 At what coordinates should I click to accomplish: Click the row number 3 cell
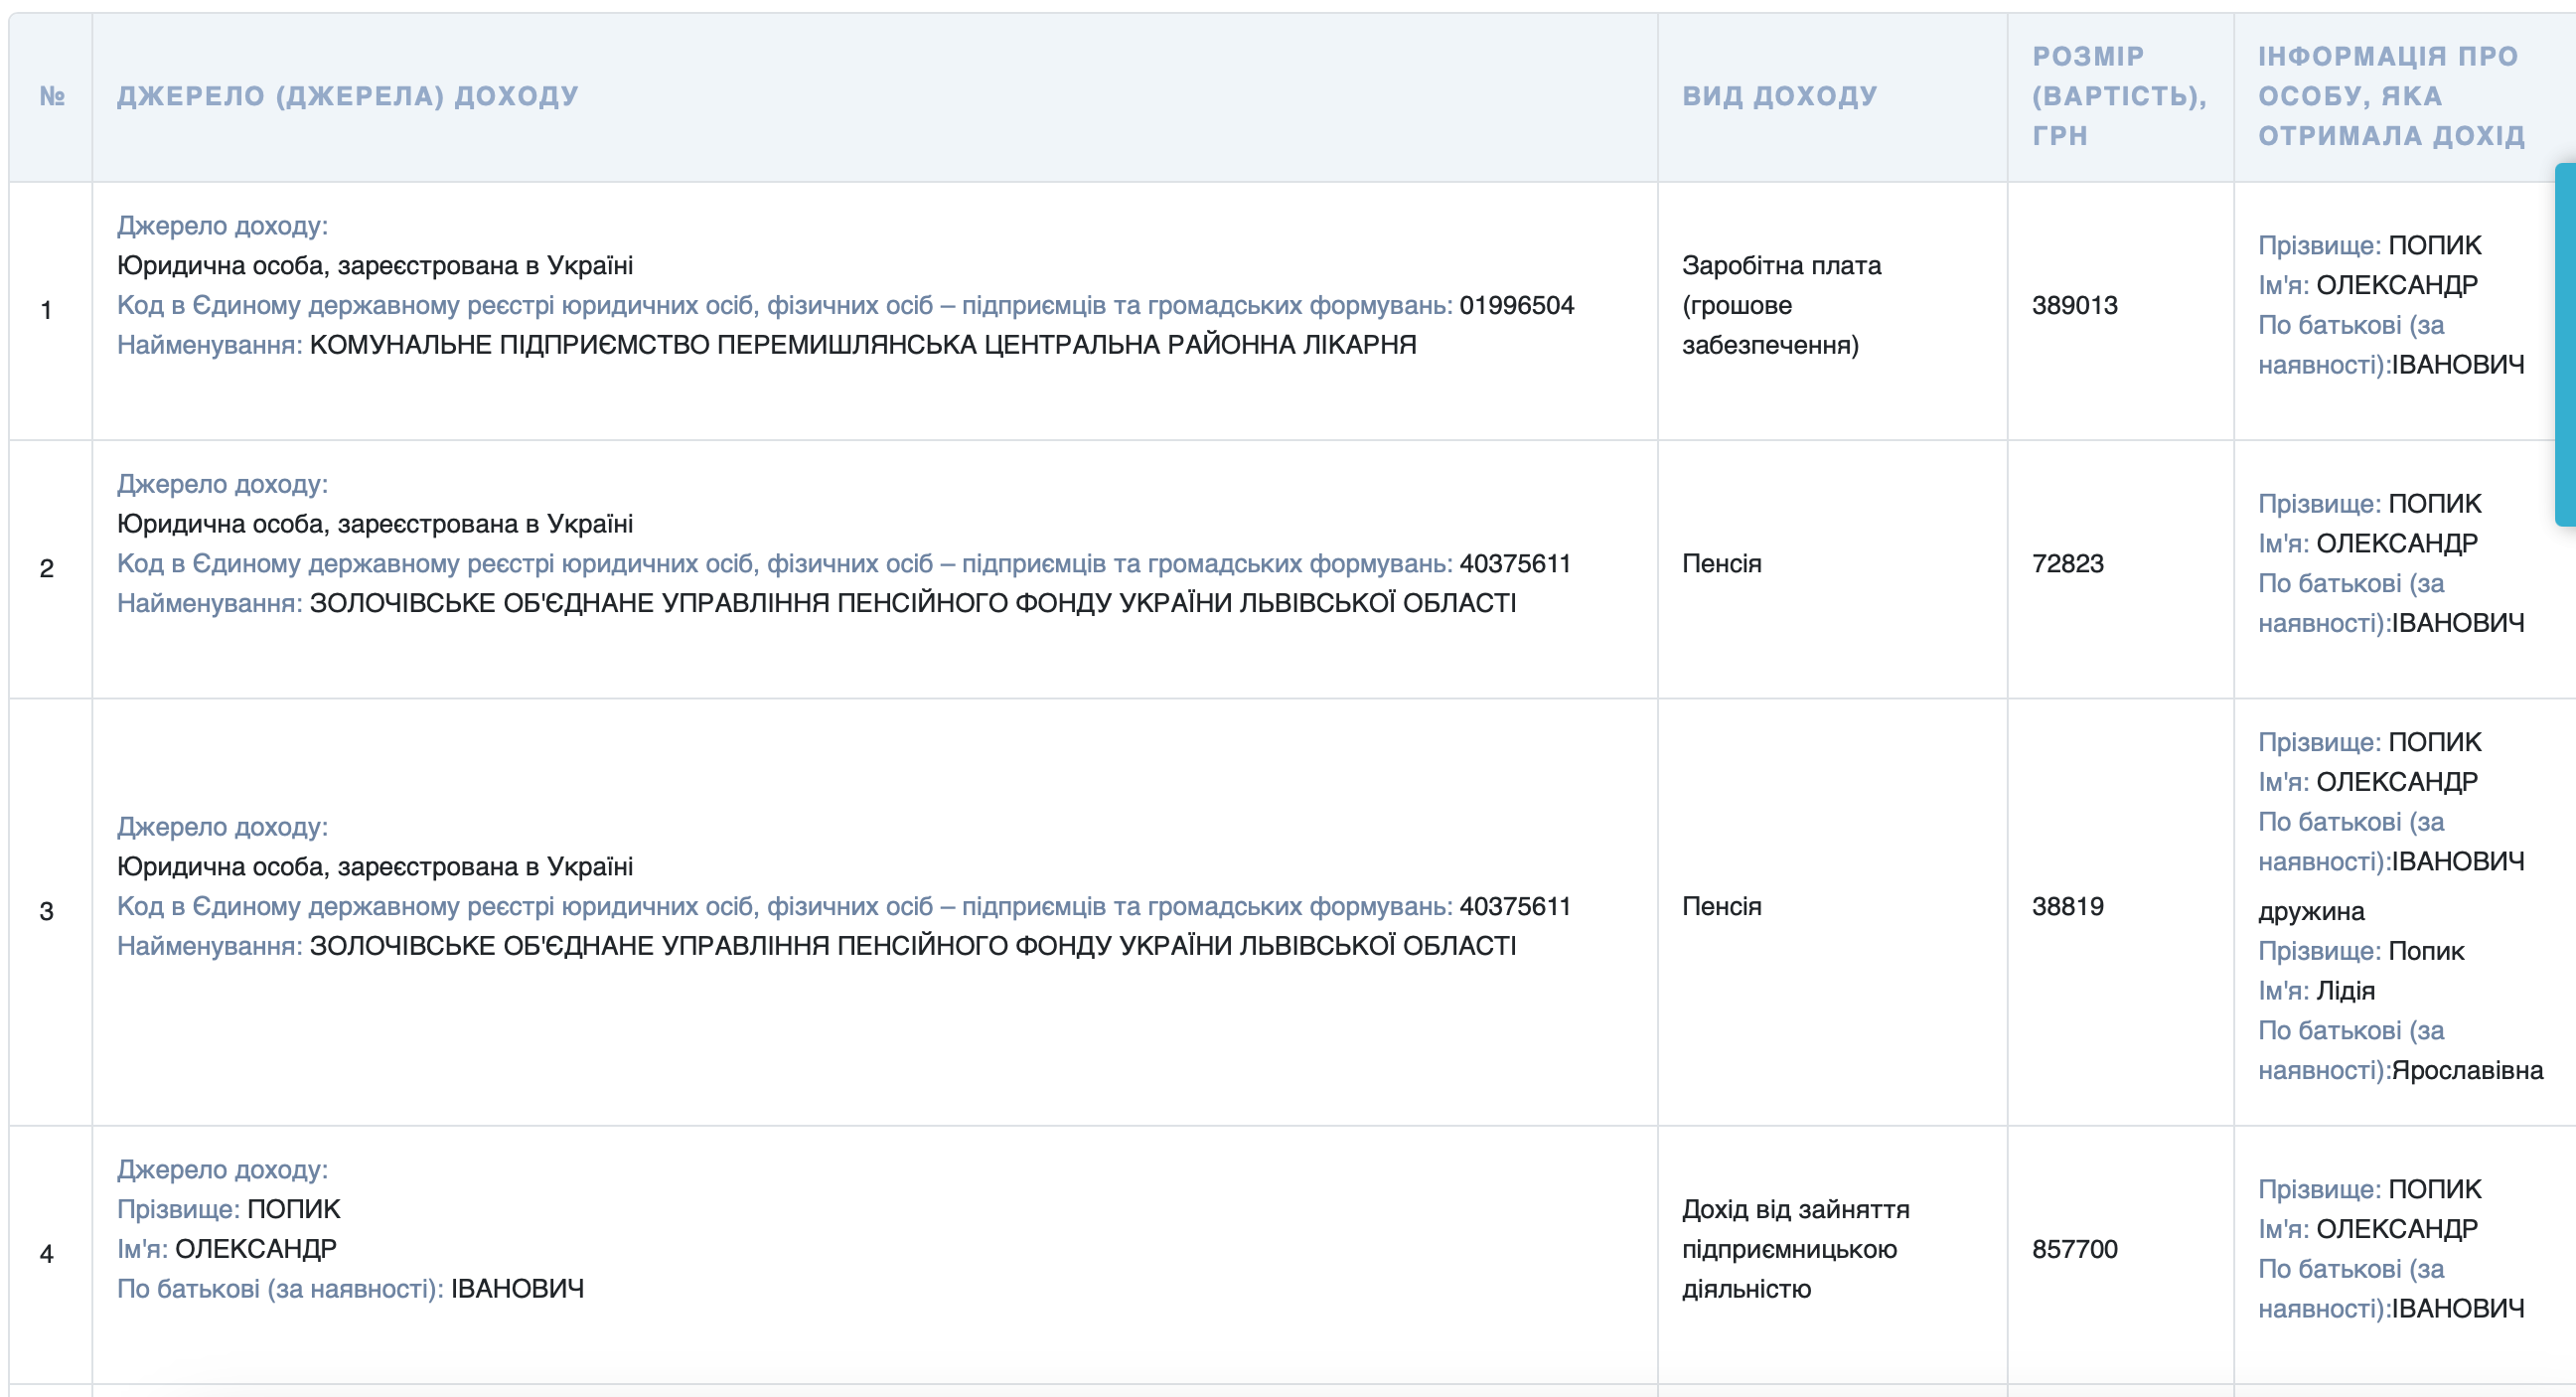[47, 911]
